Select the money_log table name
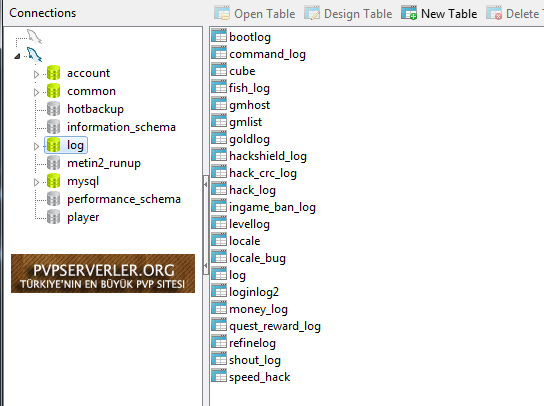This screenshot has width=544, height=406. pos(258,309)
